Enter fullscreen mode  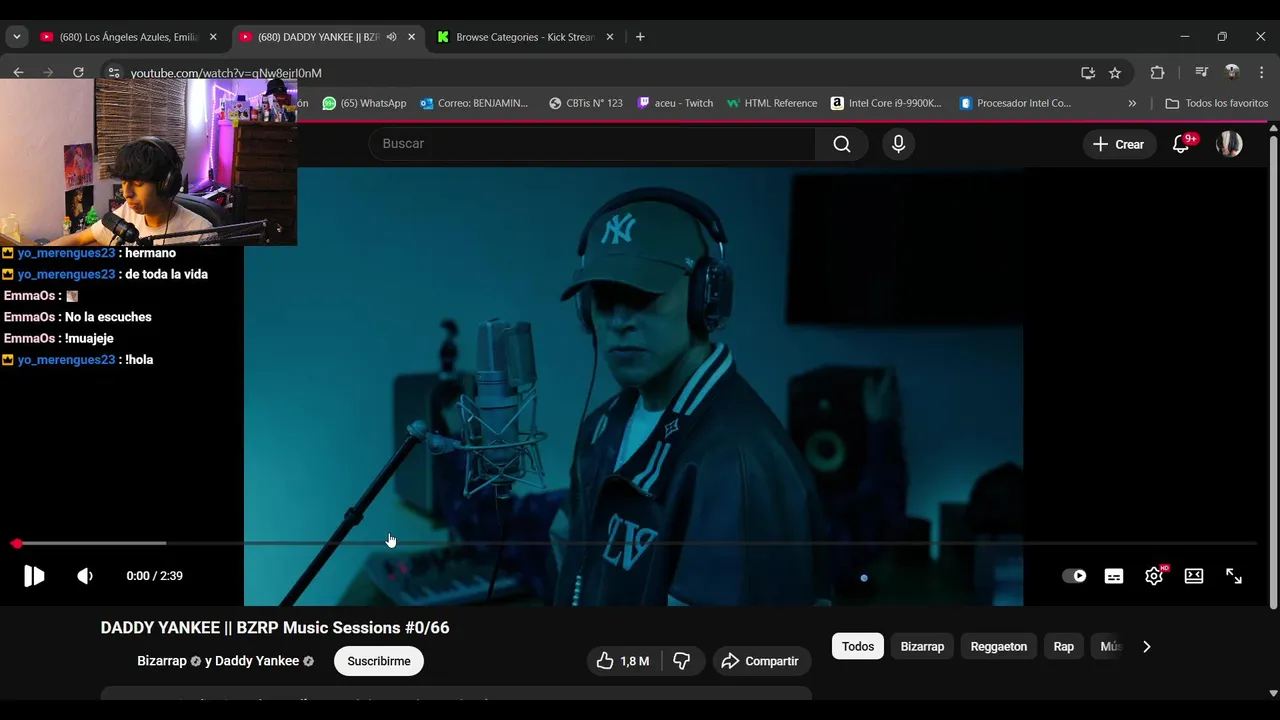(x=1234, y=576)
